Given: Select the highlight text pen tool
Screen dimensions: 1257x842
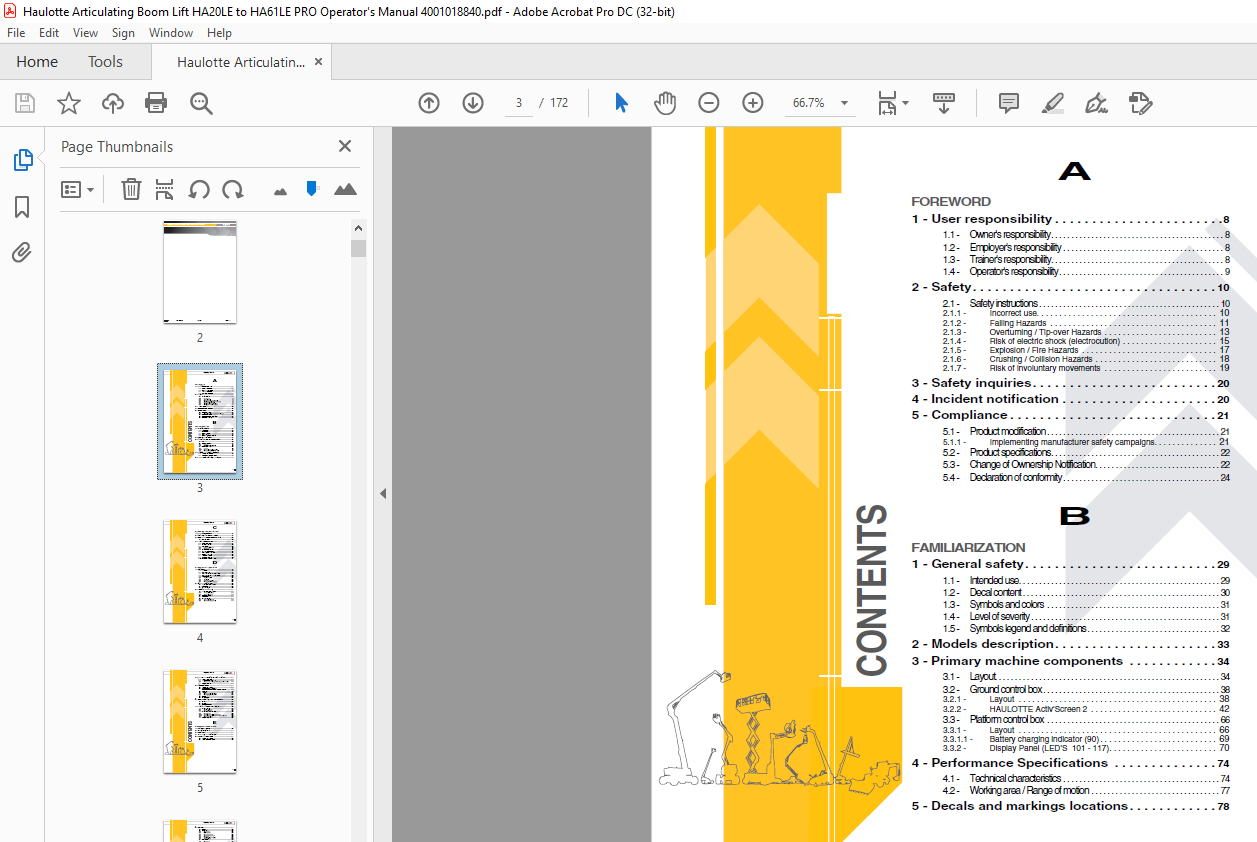Looking at the screenshot, I should point(1053,103).
